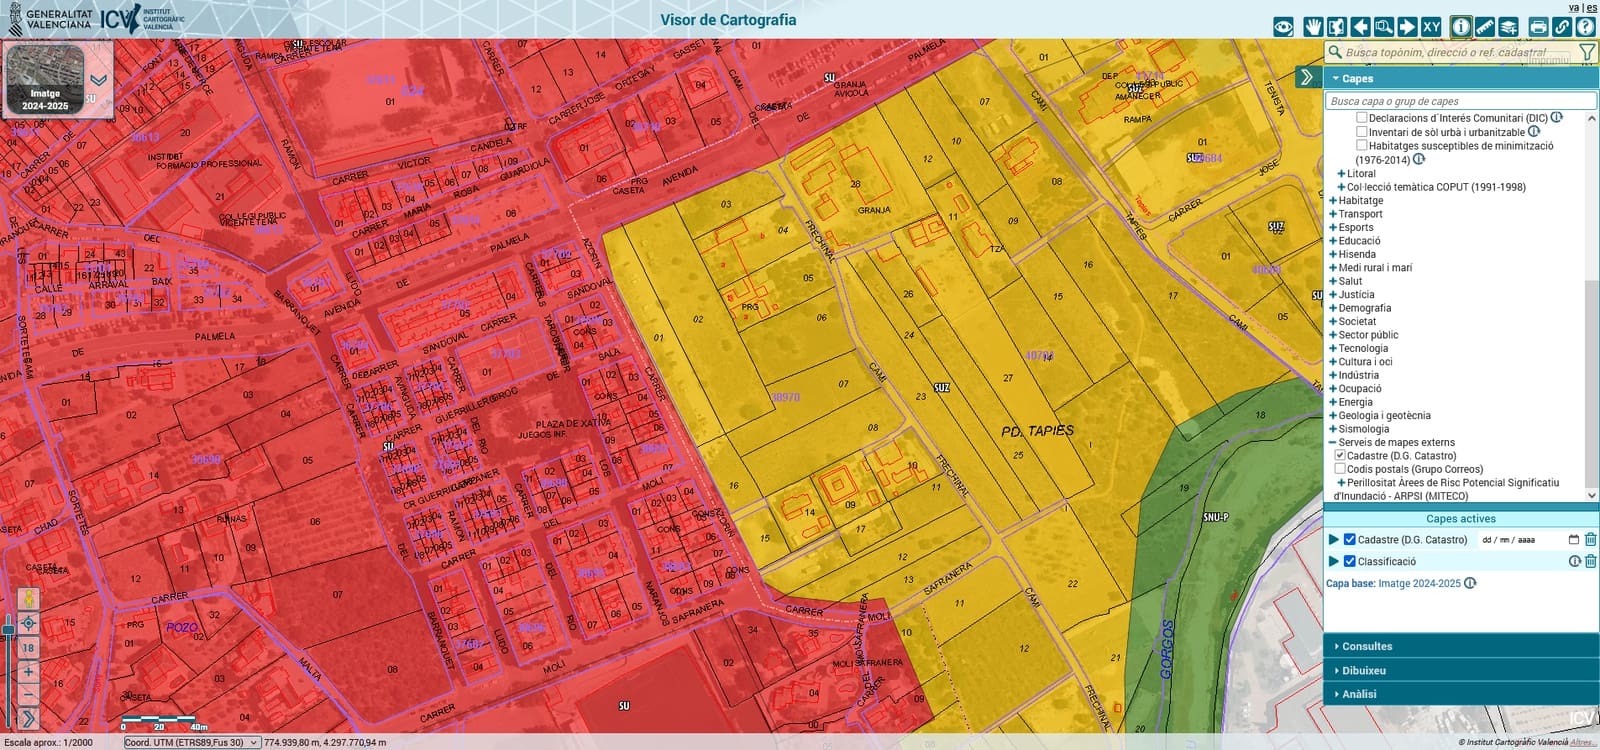The height and width of the screenshot is (750, 1600).
Task: Expand the Dibuixeu section
Action: [1364, 670]
